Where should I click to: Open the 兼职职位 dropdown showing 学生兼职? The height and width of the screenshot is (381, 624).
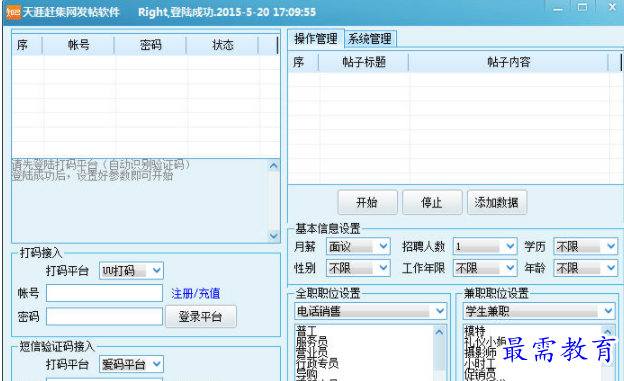point(539,311)
